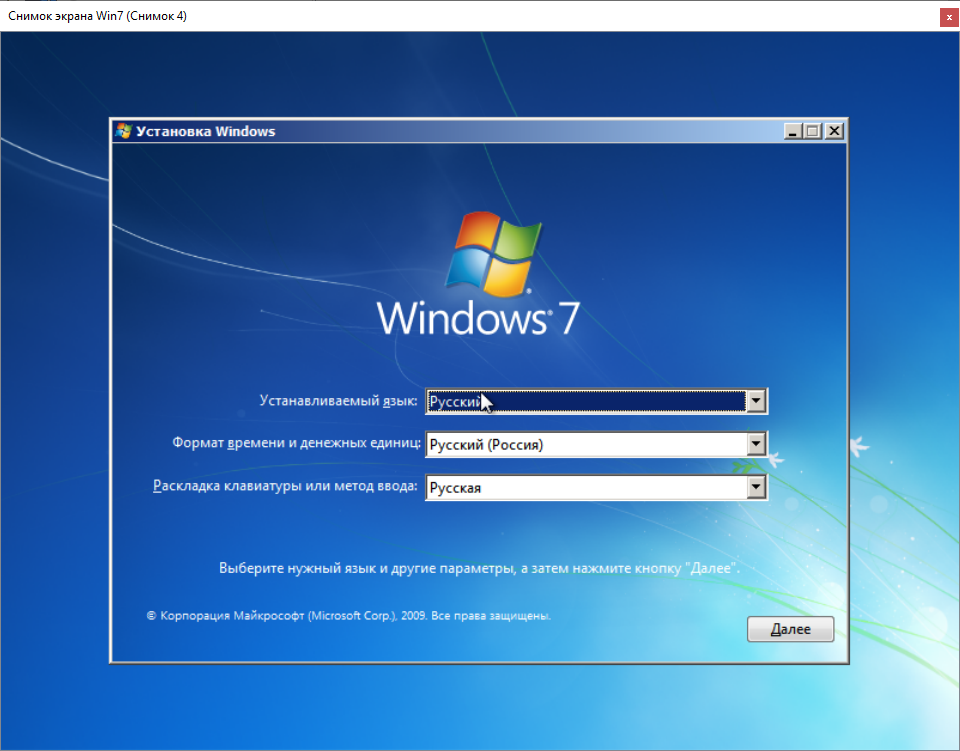The height and width of the screenshot is (751, 960).
Task: Close the screenshot viewer with red X
Action: [x=949, y=17]
